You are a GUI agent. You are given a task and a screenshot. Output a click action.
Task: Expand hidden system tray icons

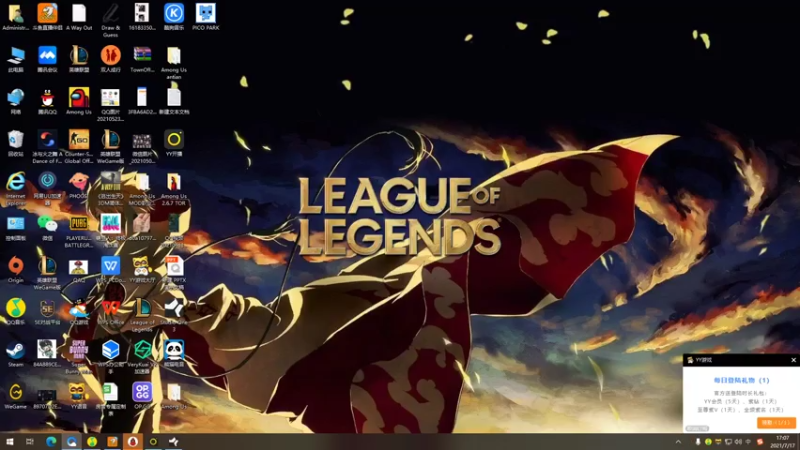[678, 442]
